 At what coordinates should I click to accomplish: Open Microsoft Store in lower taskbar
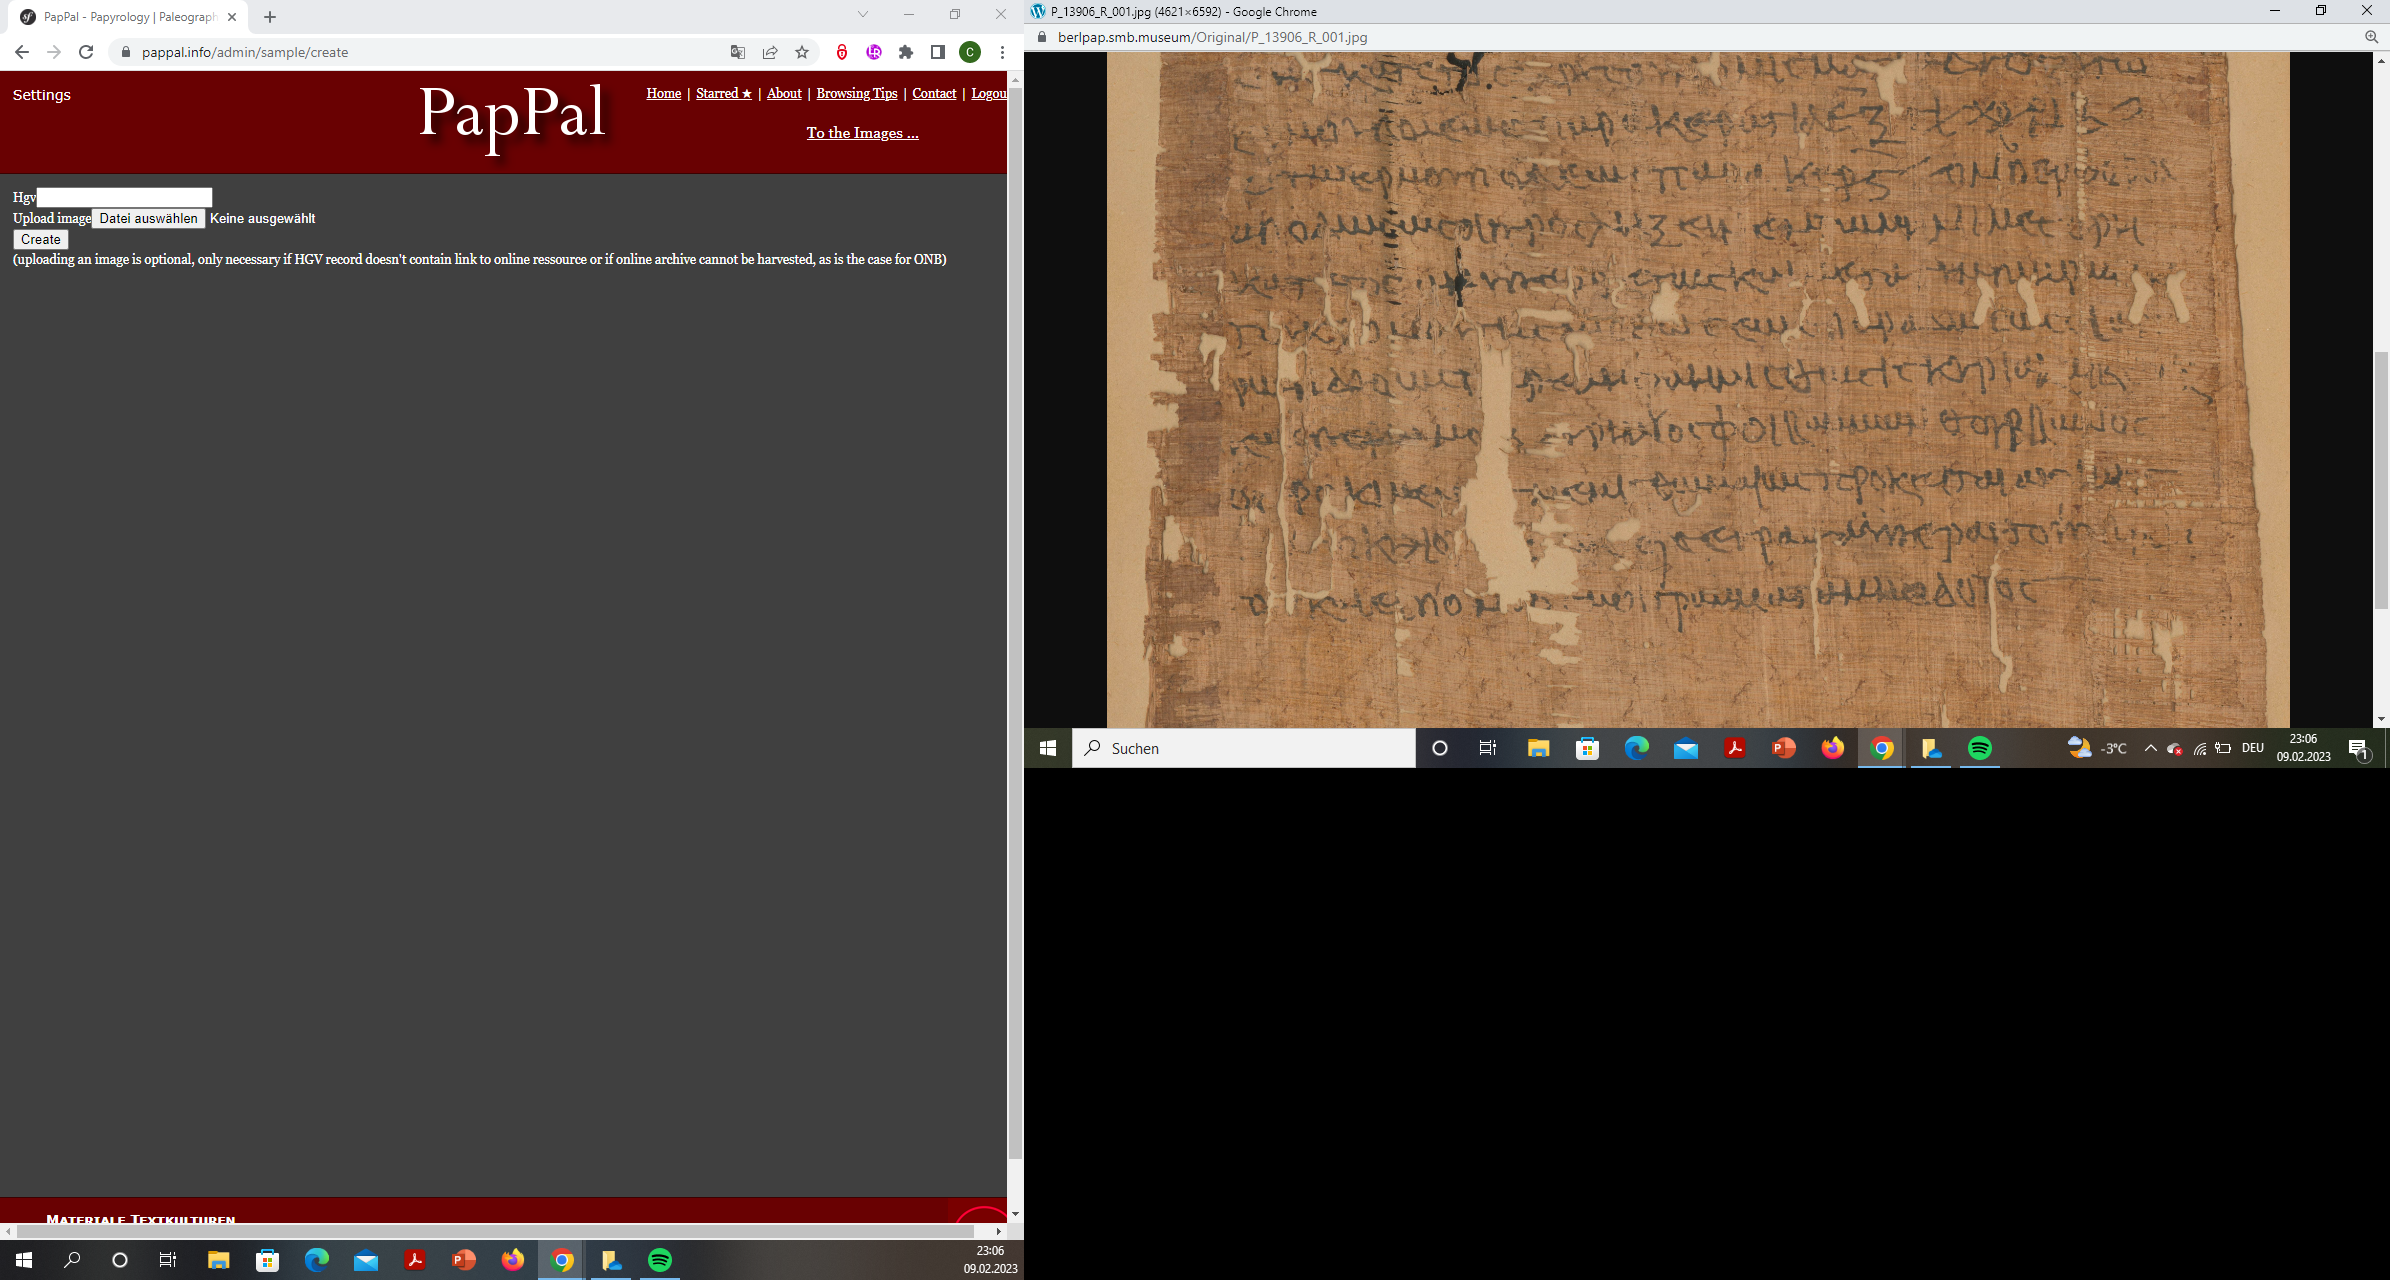tap(267, 1260)
